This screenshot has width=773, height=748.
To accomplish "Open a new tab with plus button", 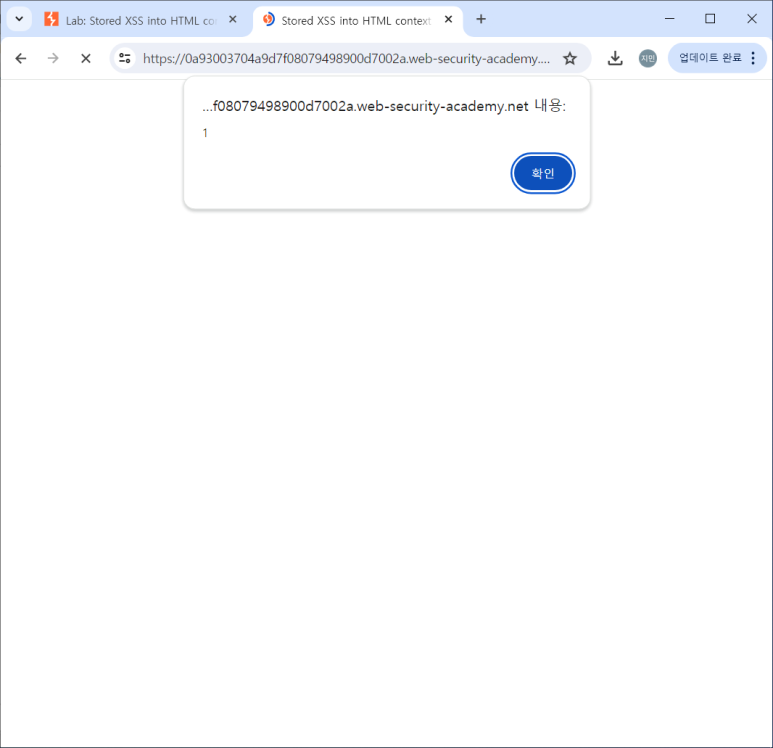I will pos(481,19).
